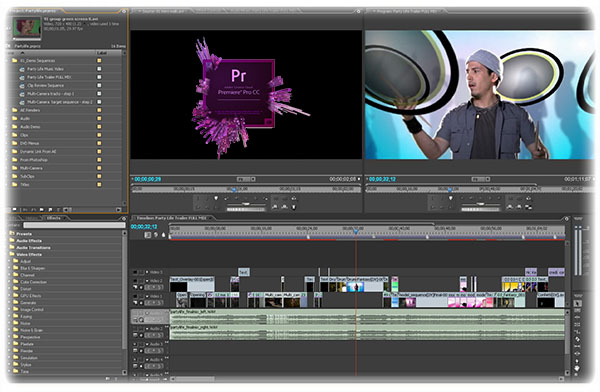The width and height of the screenshot is (600, 392).
Task: Click the Program monitor playhead on time ruler
Action: 450,189
